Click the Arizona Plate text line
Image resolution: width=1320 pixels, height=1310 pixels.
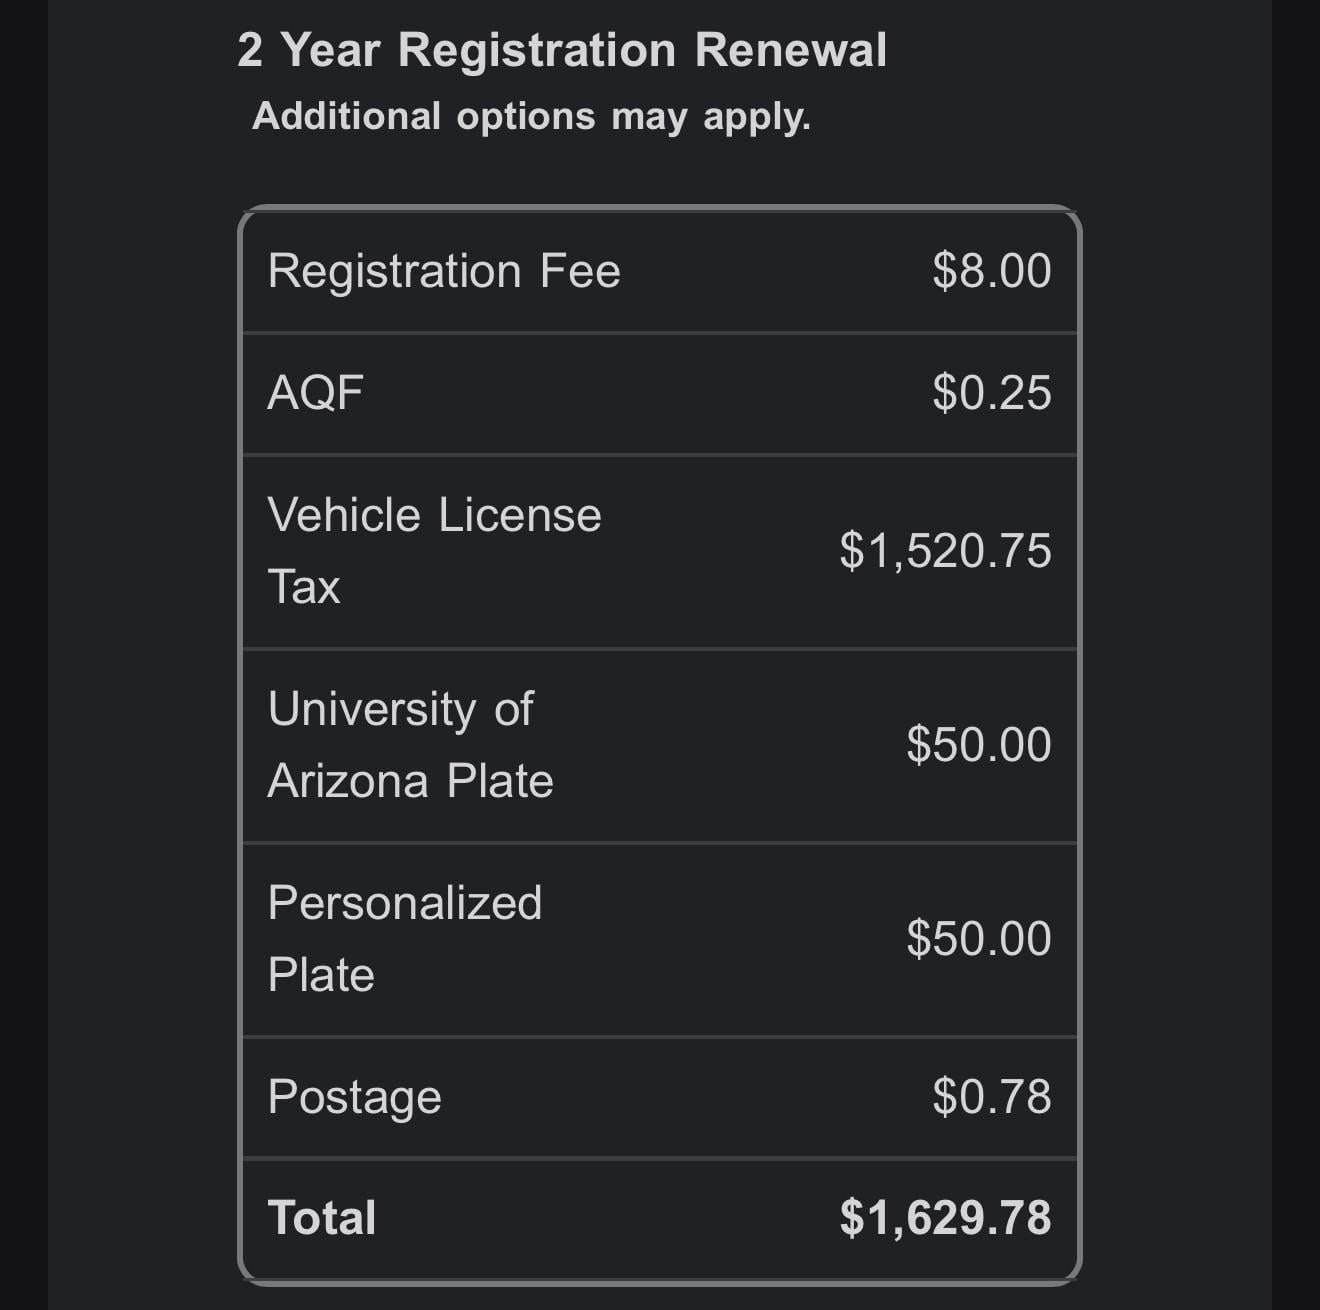point(410,781)
